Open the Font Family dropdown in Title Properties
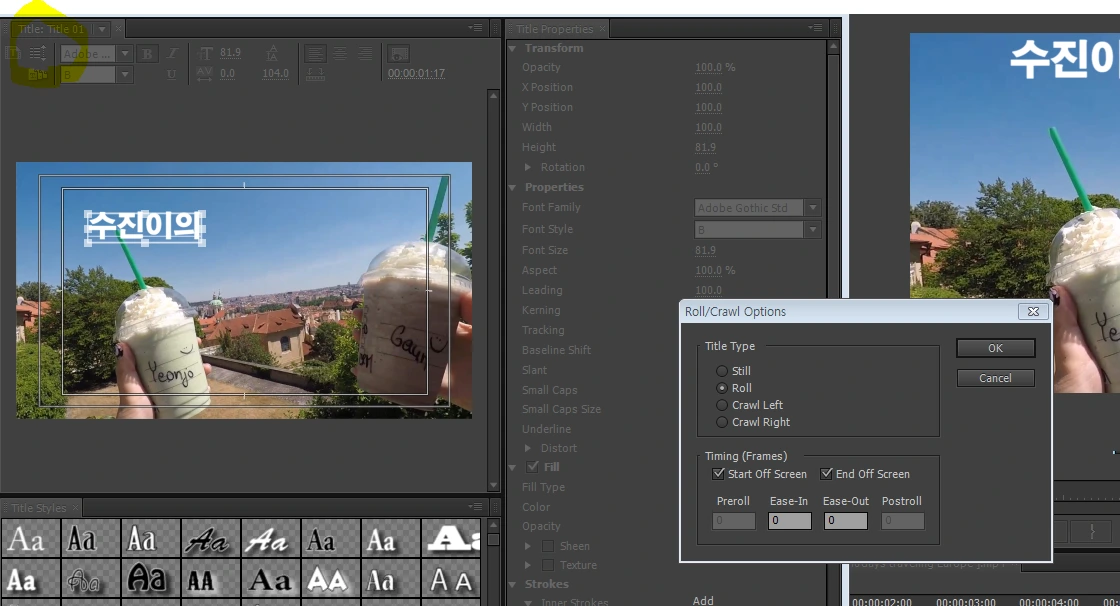The height and width of the screenshot is (606, 1120). [x=812, y=207]
